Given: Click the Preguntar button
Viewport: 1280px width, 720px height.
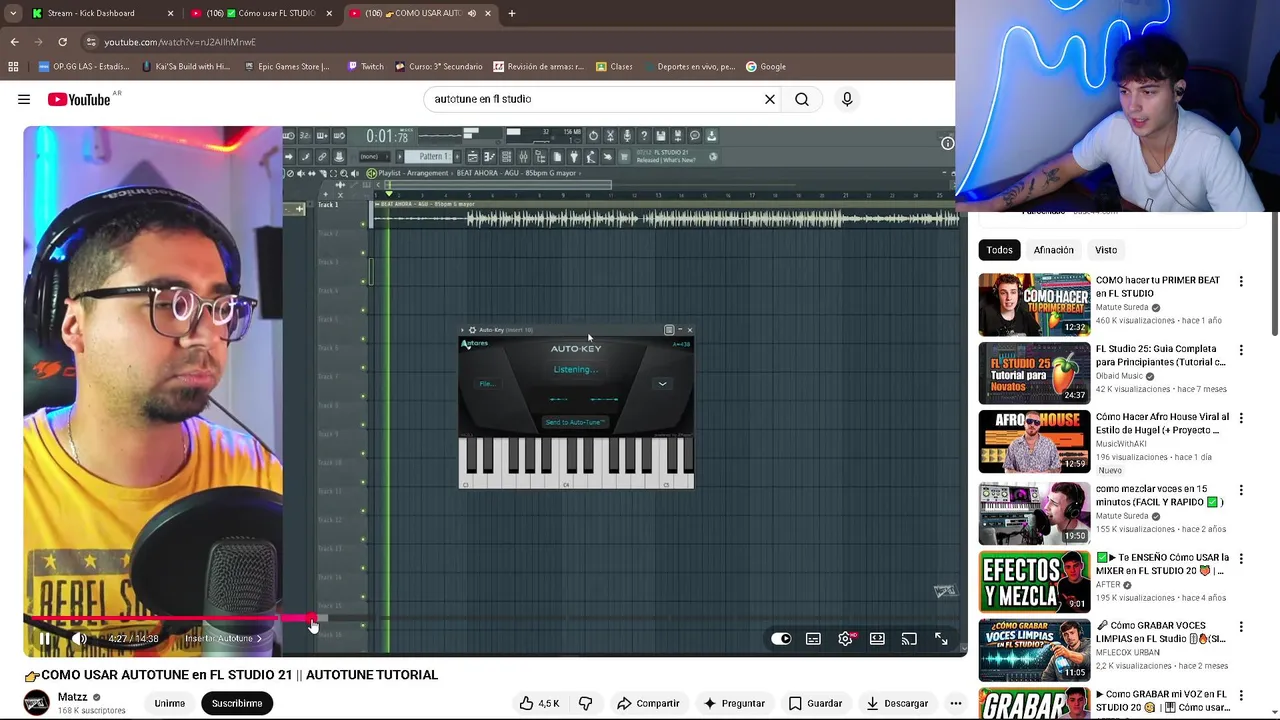Looking at the screenshot, I should pyautogui.click(x=734, y=703).
